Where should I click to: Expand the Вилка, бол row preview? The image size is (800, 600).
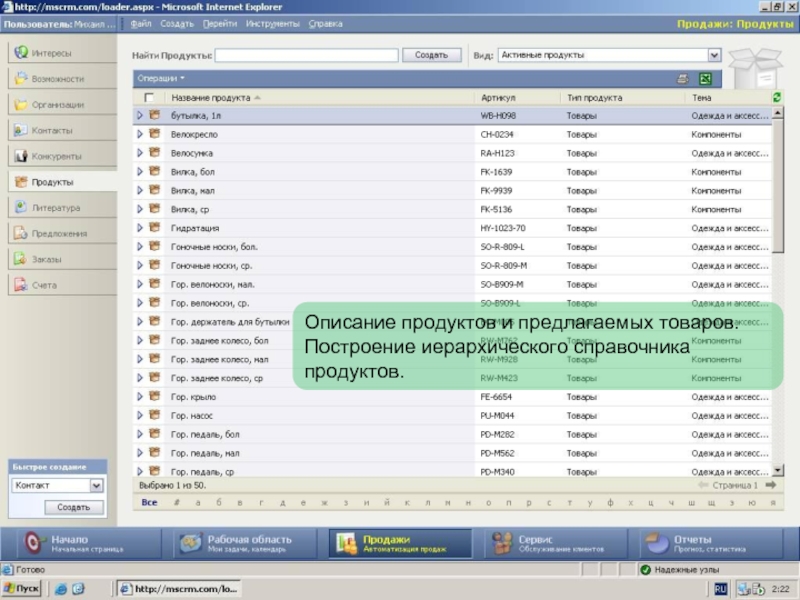140,172
